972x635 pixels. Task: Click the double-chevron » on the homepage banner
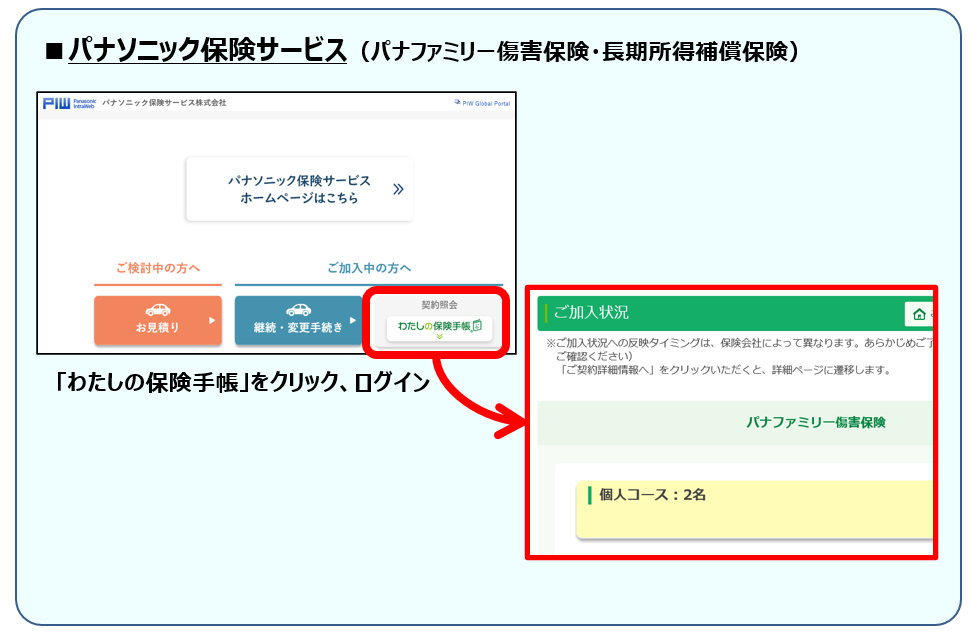point(398,189)
